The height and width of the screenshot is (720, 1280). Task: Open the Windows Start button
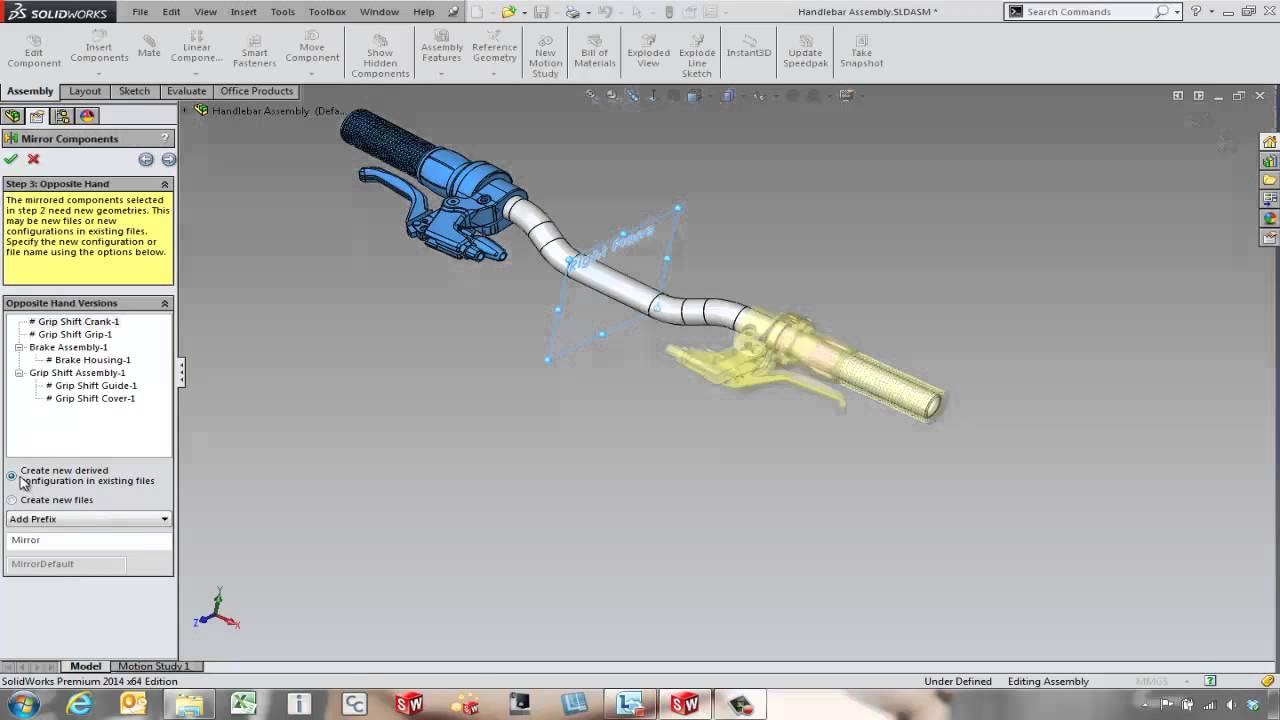click(x=24, y=704)
